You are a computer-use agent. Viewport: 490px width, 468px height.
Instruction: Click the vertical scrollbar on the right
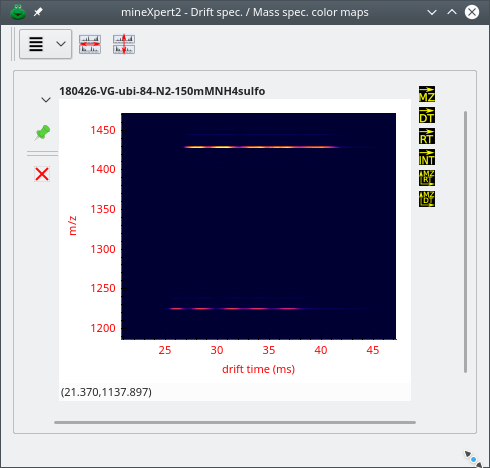[465, 242]
